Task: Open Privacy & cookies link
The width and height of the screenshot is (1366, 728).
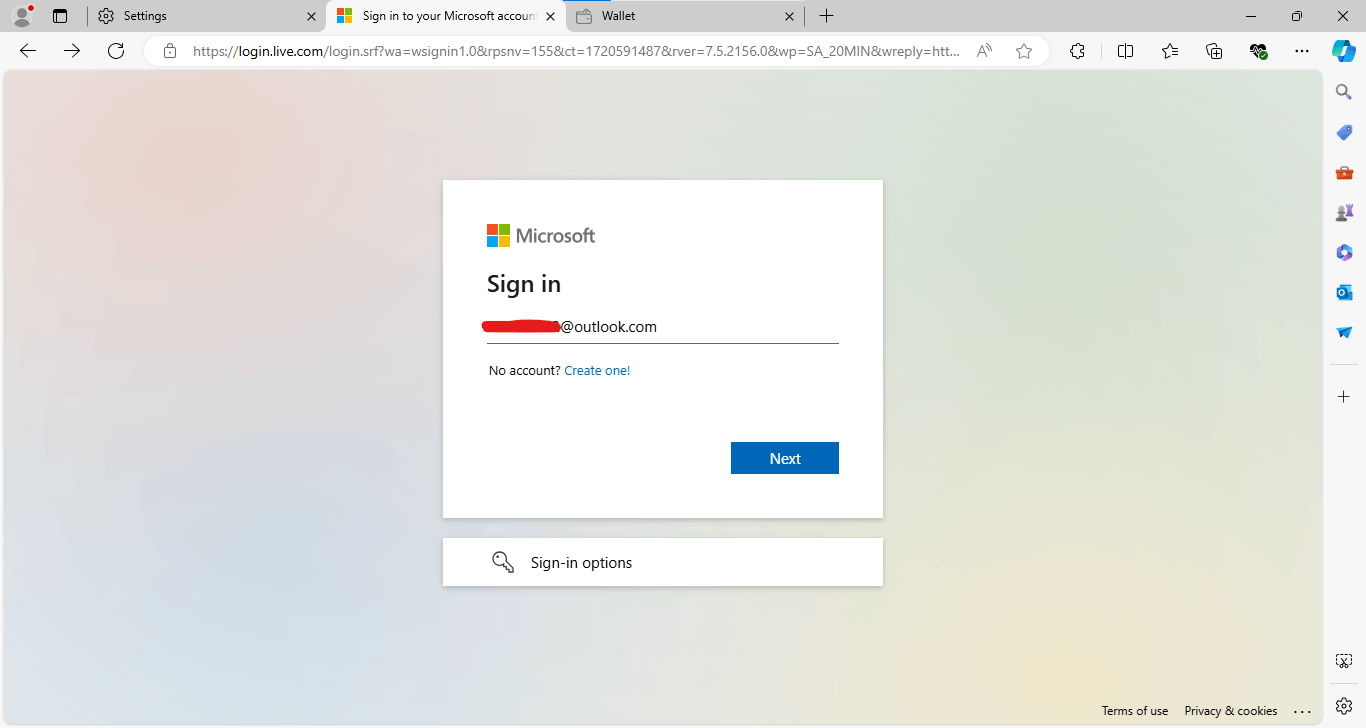Action: point(1231,711)
